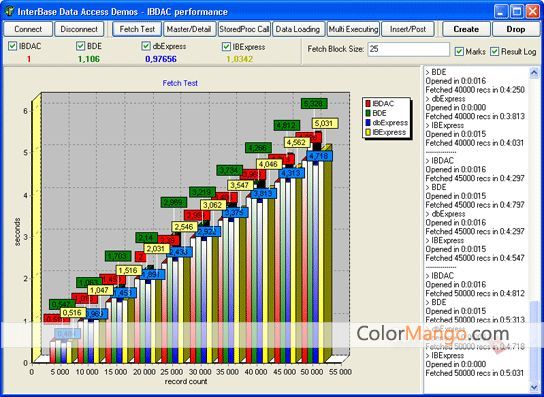This screenshot has width=544, height=397.
Task: Click the application icon in title bar
Action: click(9, 11)
